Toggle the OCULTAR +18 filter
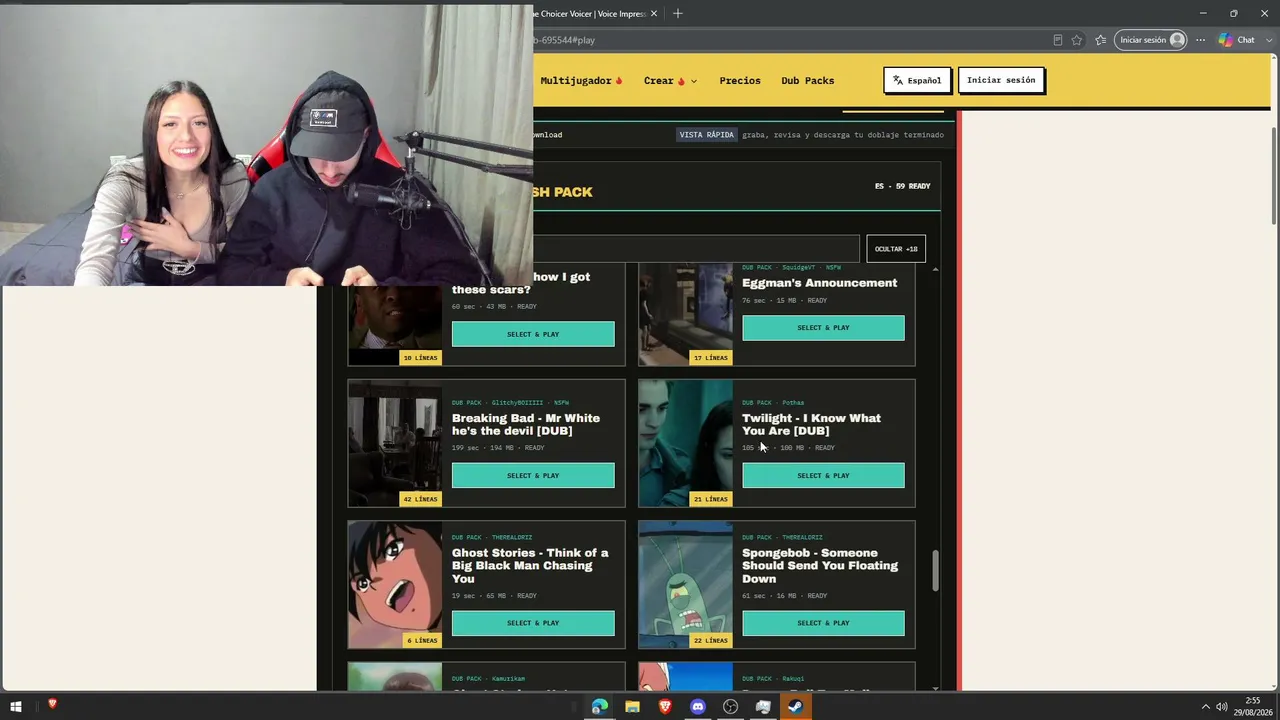 896,249
